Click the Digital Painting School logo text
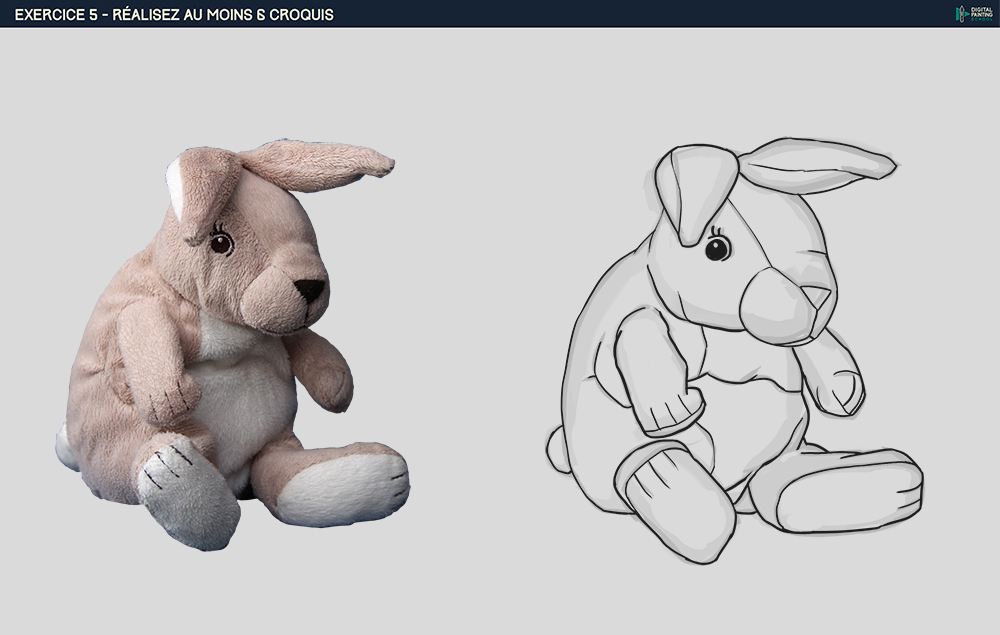 pos(981,13)
